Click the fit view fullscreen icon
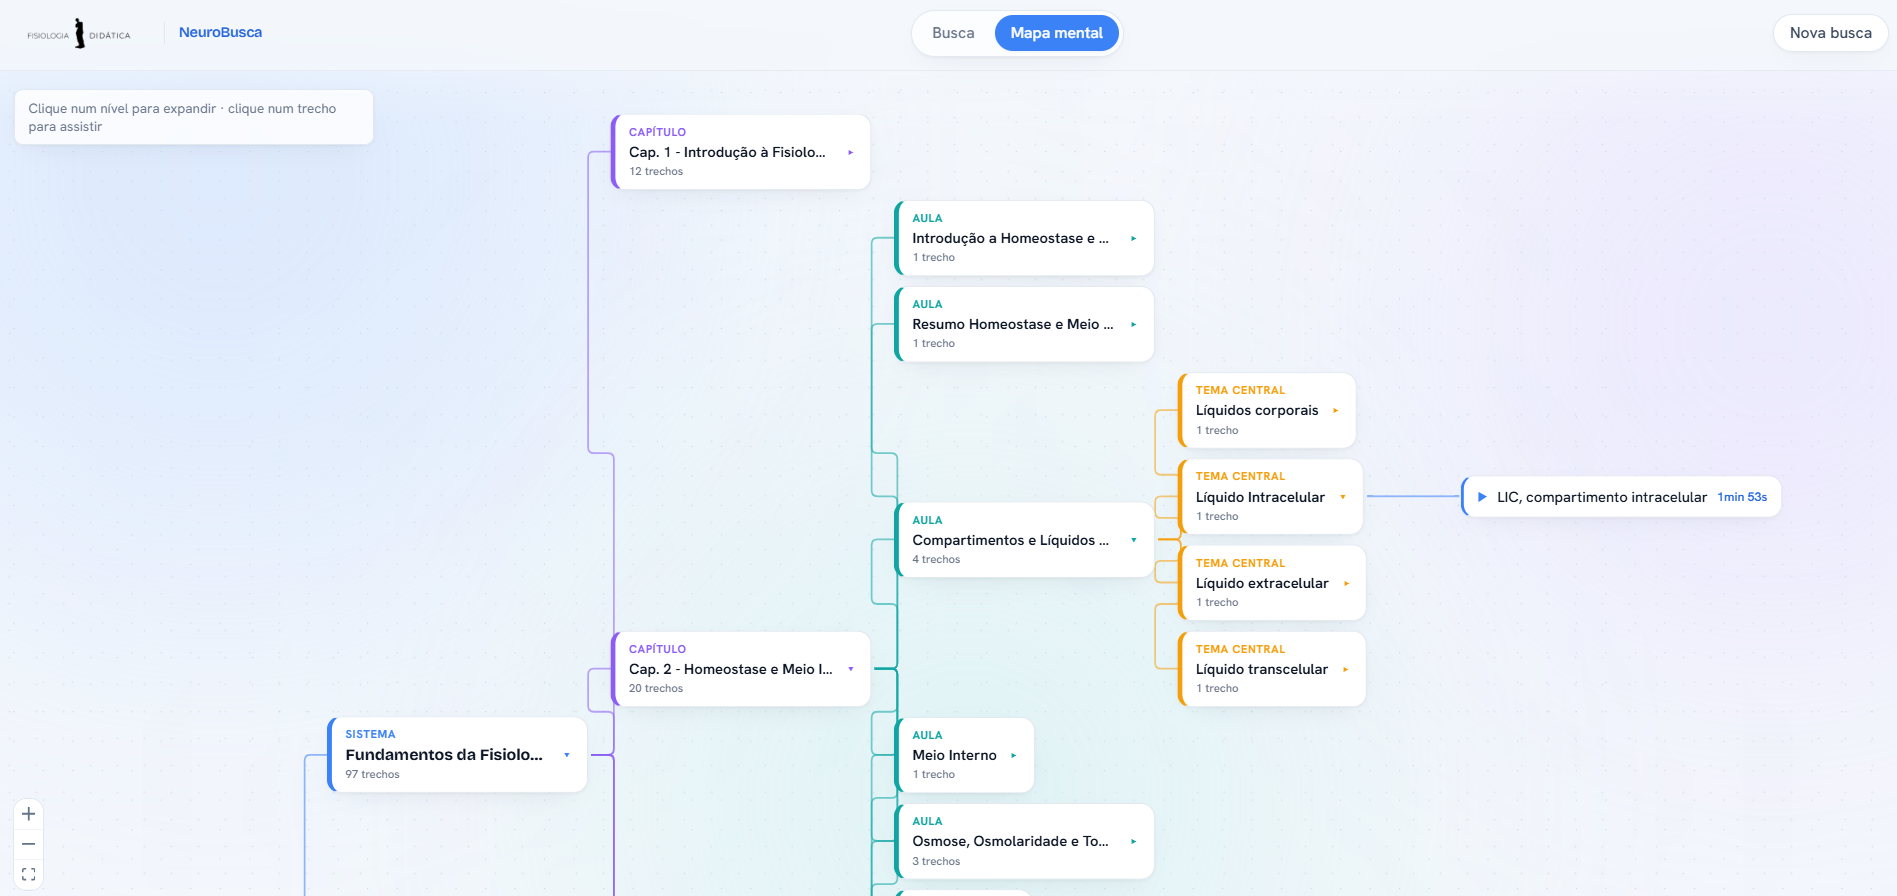This screenshot has height=896, width=1897. coord(28,874)
